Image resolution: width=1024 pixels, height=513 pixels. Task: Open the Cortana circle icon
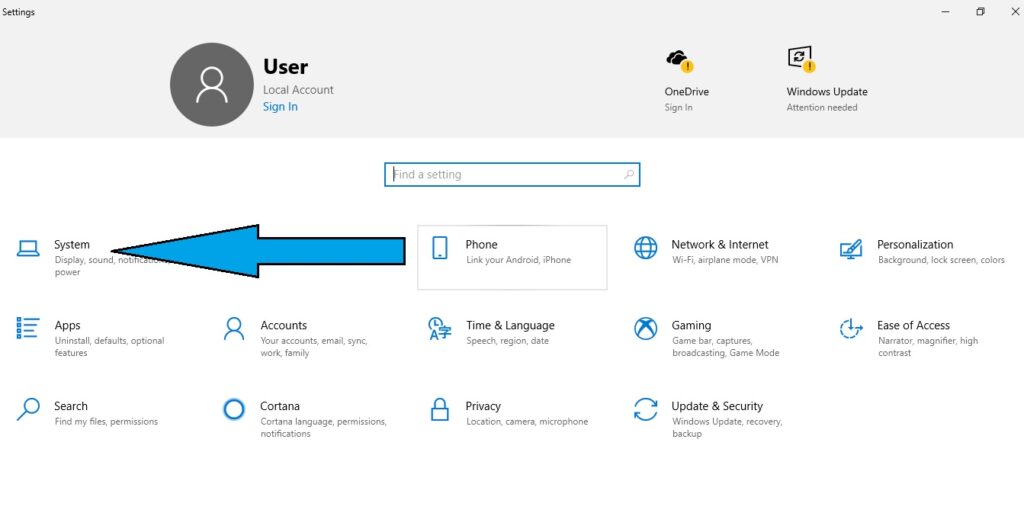(234, 409)
